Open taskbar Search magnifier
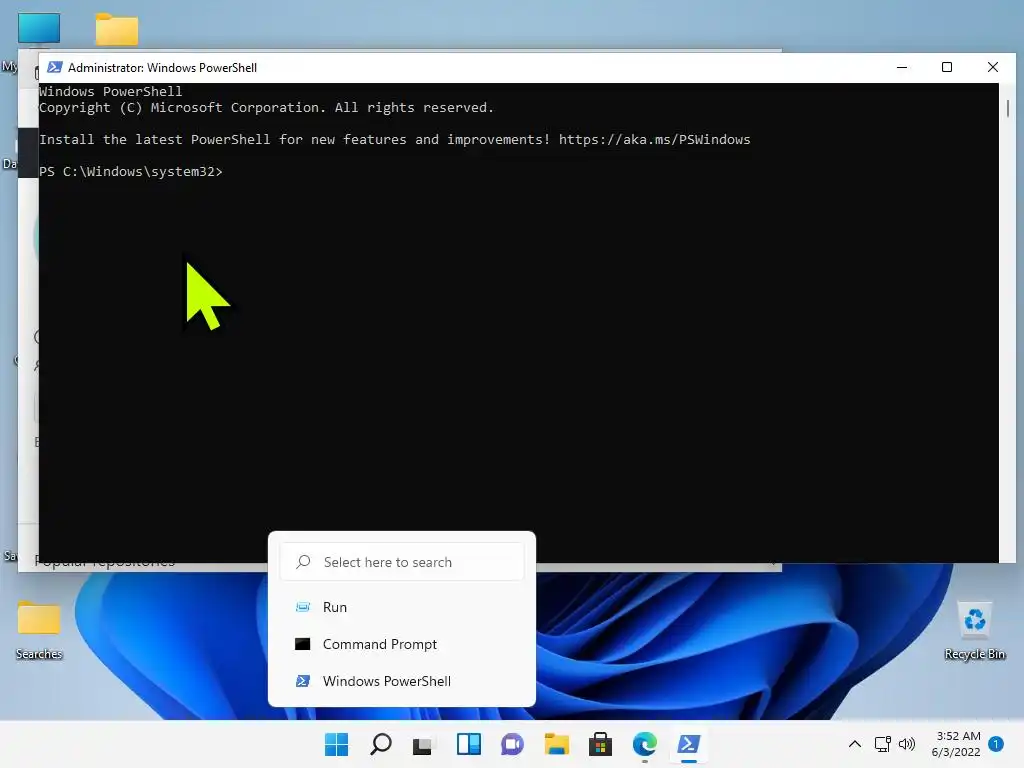Image resolution: width=1024 pixels, height=768 pixels. coord(381,744)
